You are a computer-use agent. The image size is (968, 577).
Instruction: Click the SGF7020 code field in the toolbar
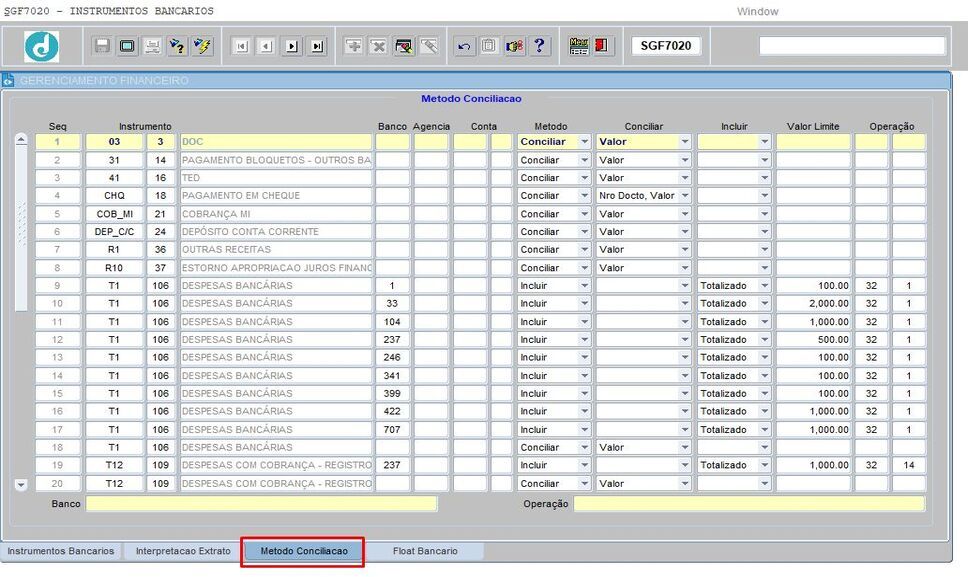pos(666,46)
